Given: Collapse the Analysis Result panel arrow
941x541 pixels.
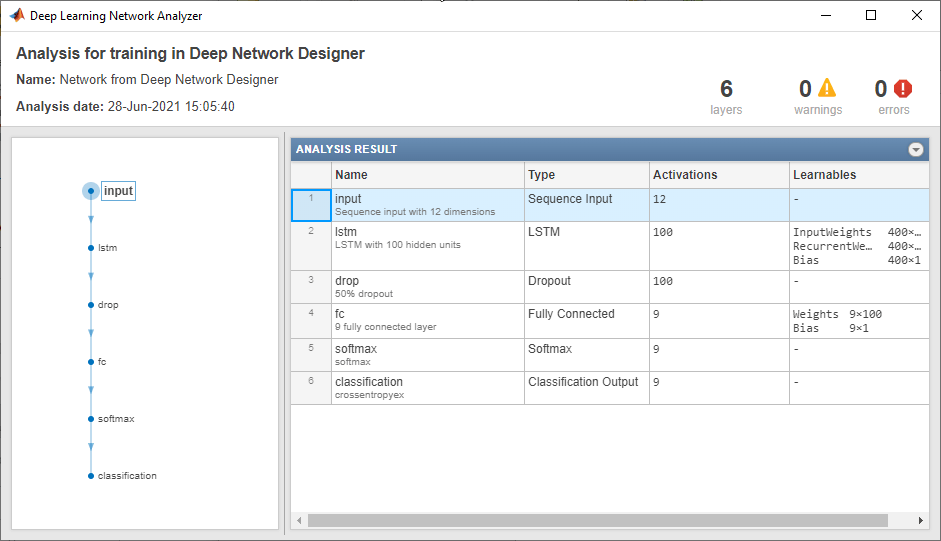Looking at the screenshot, I should [x=915, y=150].
